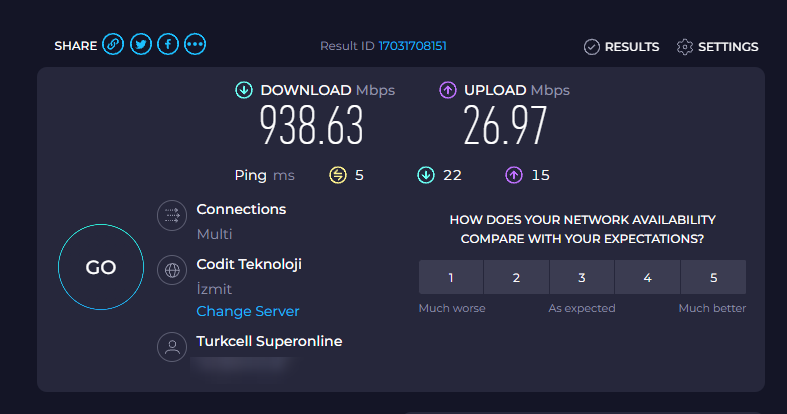The width and height of the screenshot is (787, 414).
Task: Open more share options ellipsis icon
Action: point(195,45)
